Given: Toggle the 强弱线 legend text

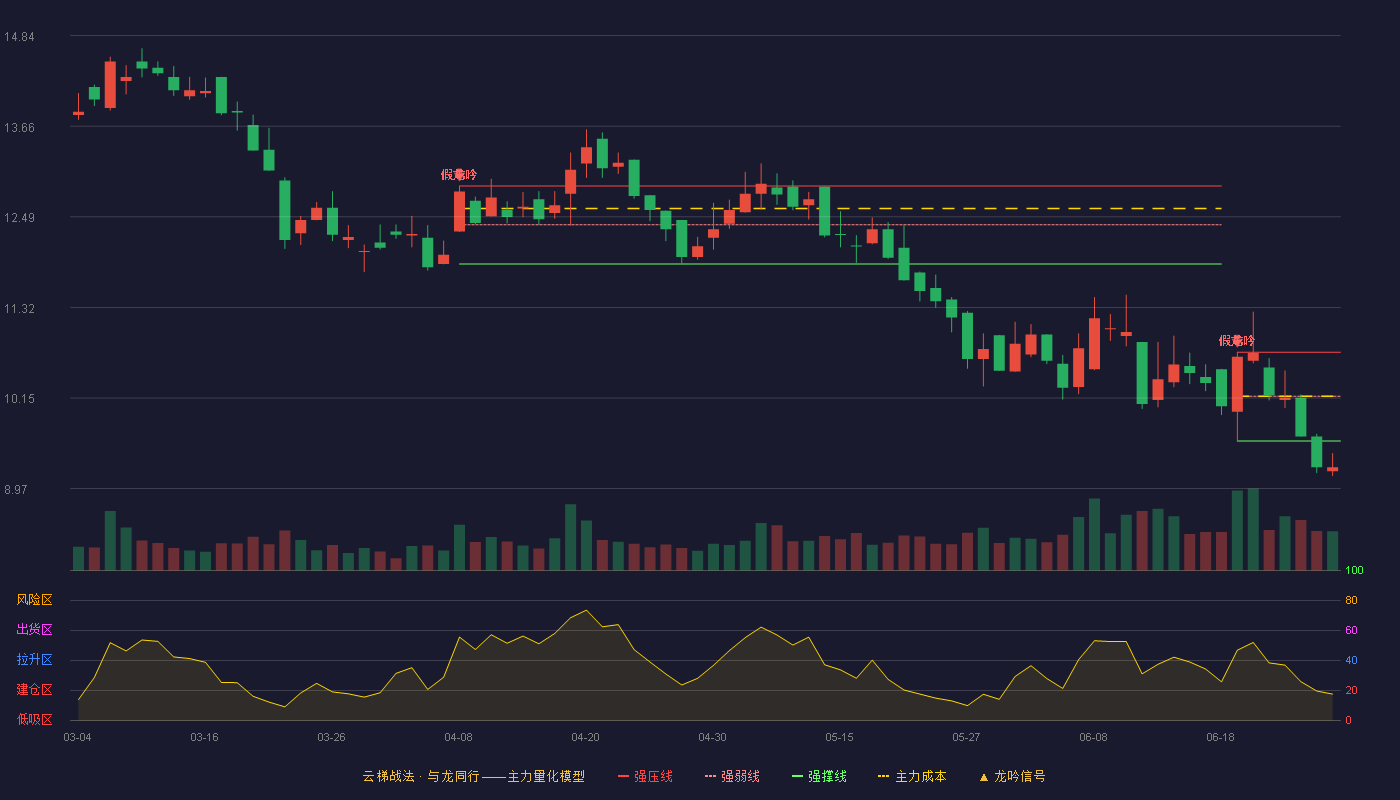Looking at the screenshot, I should click(740, 777).
